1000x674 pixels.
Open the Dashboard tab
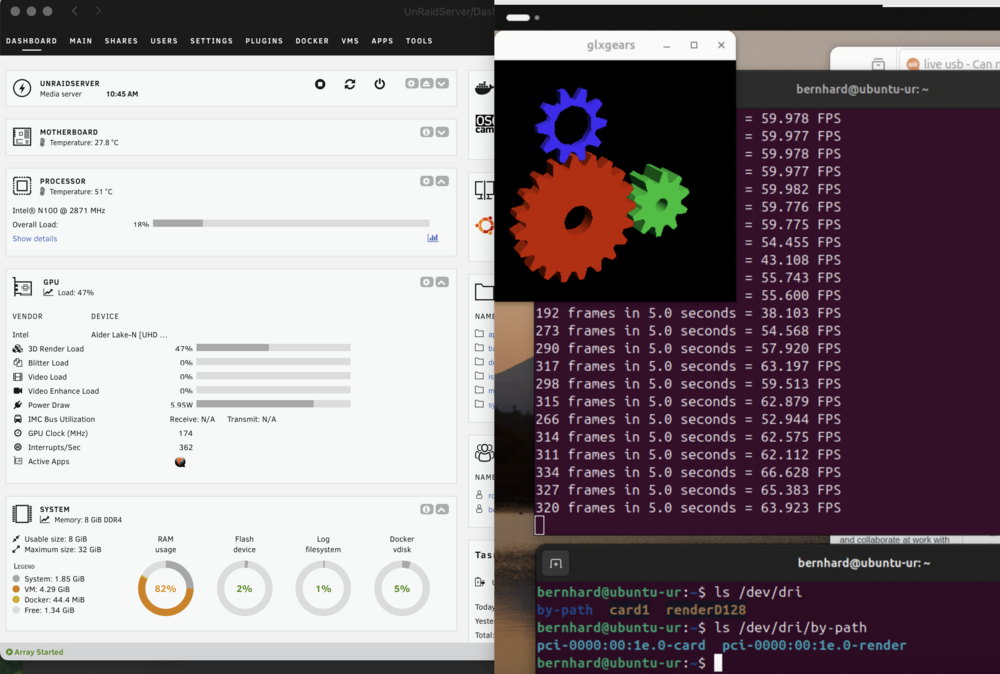31,41
